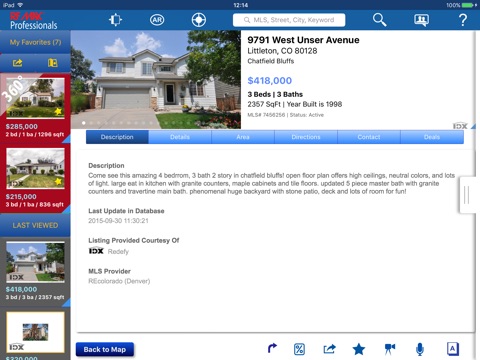Open help via the question mark icon

pyautogui.click(x=463, y=20)
